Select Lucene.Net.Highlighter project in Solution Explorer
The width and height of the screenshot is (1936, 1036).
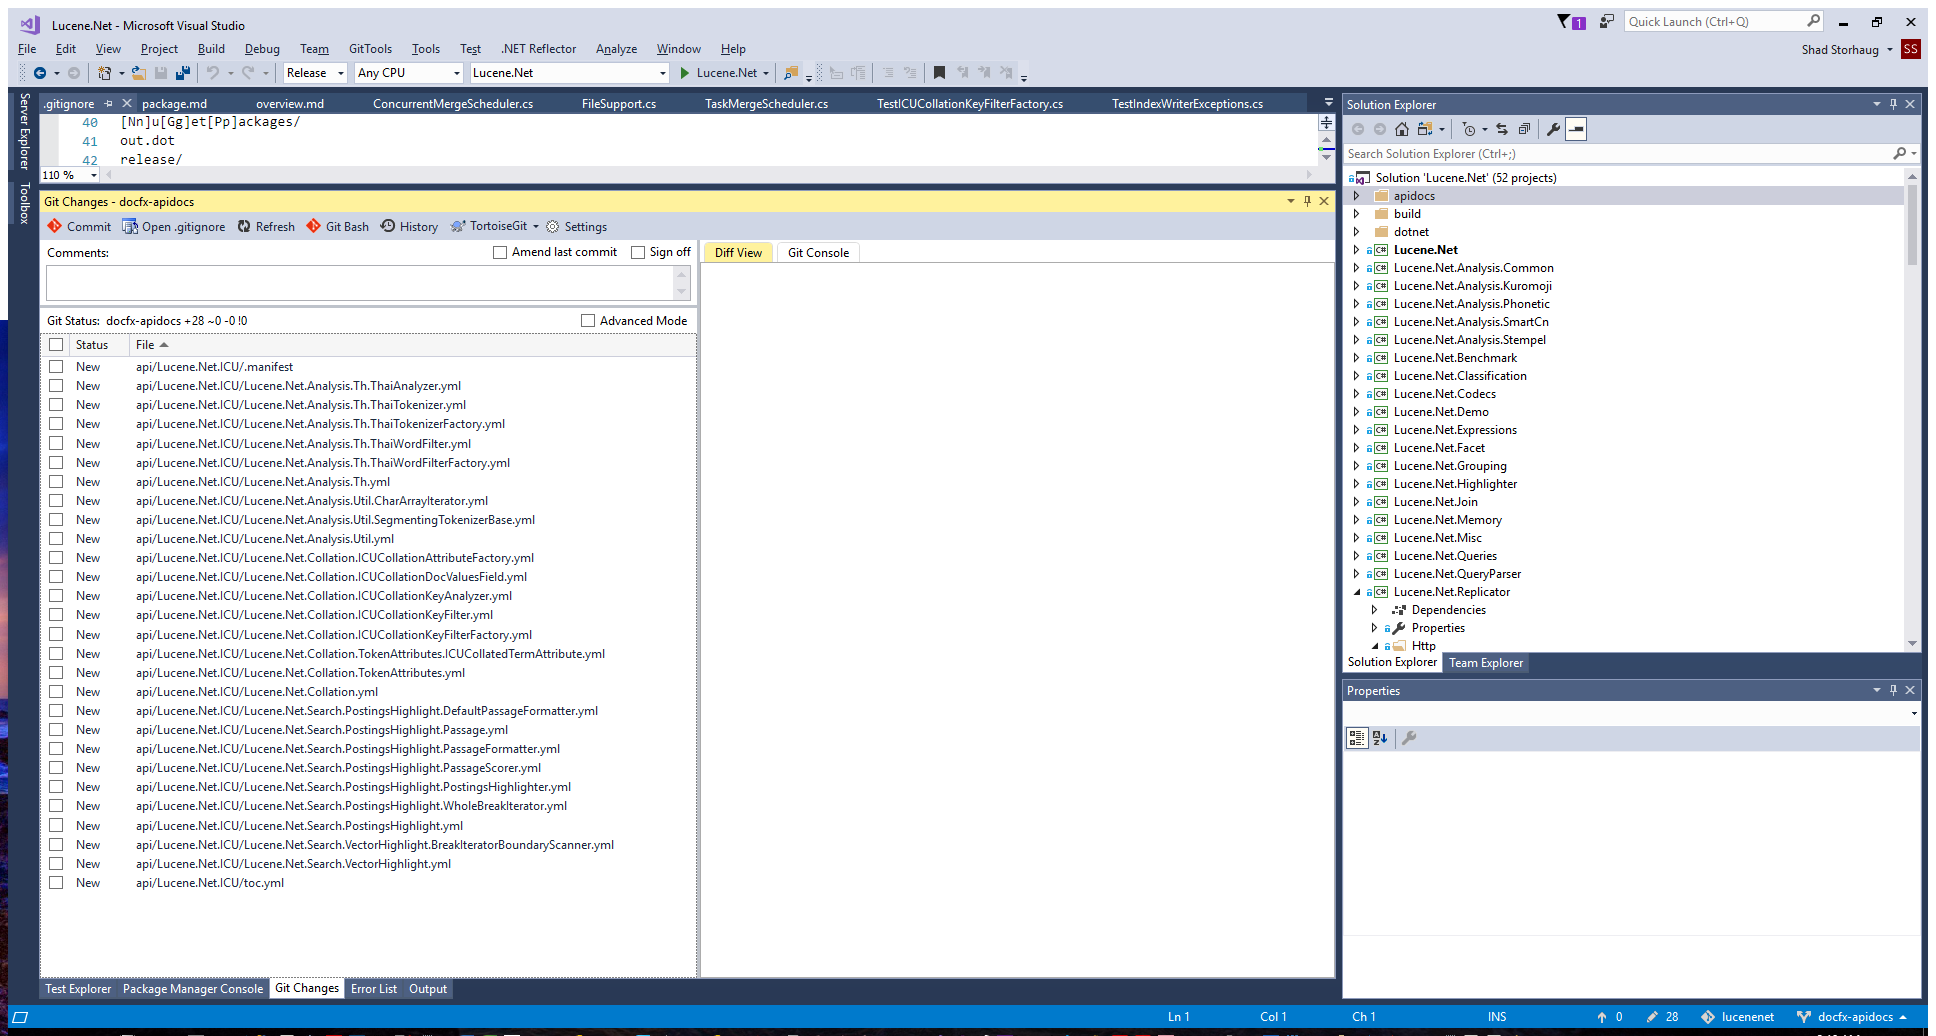pos(1455,484)
